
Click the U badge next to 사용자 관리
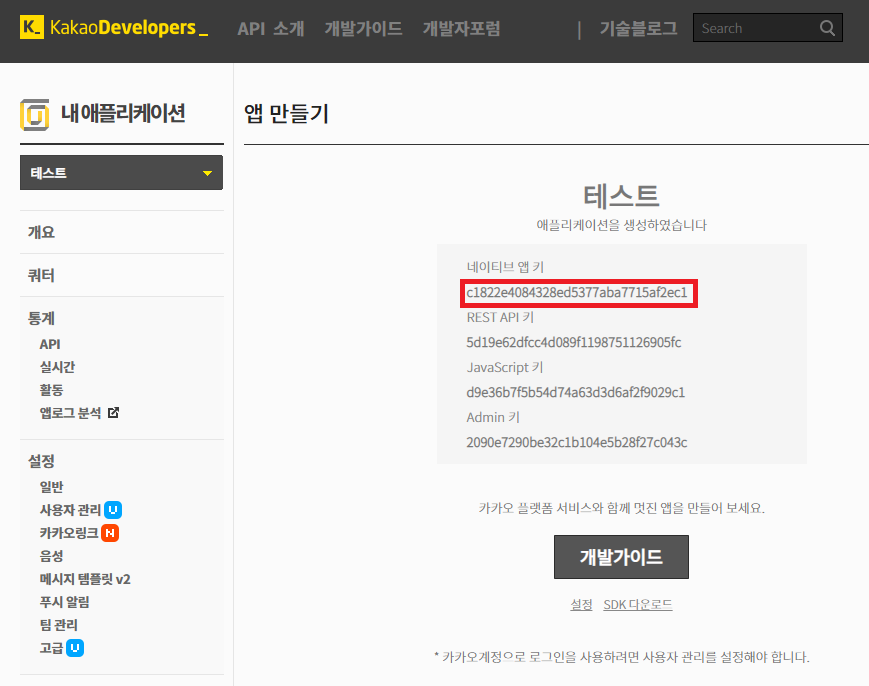113,510
